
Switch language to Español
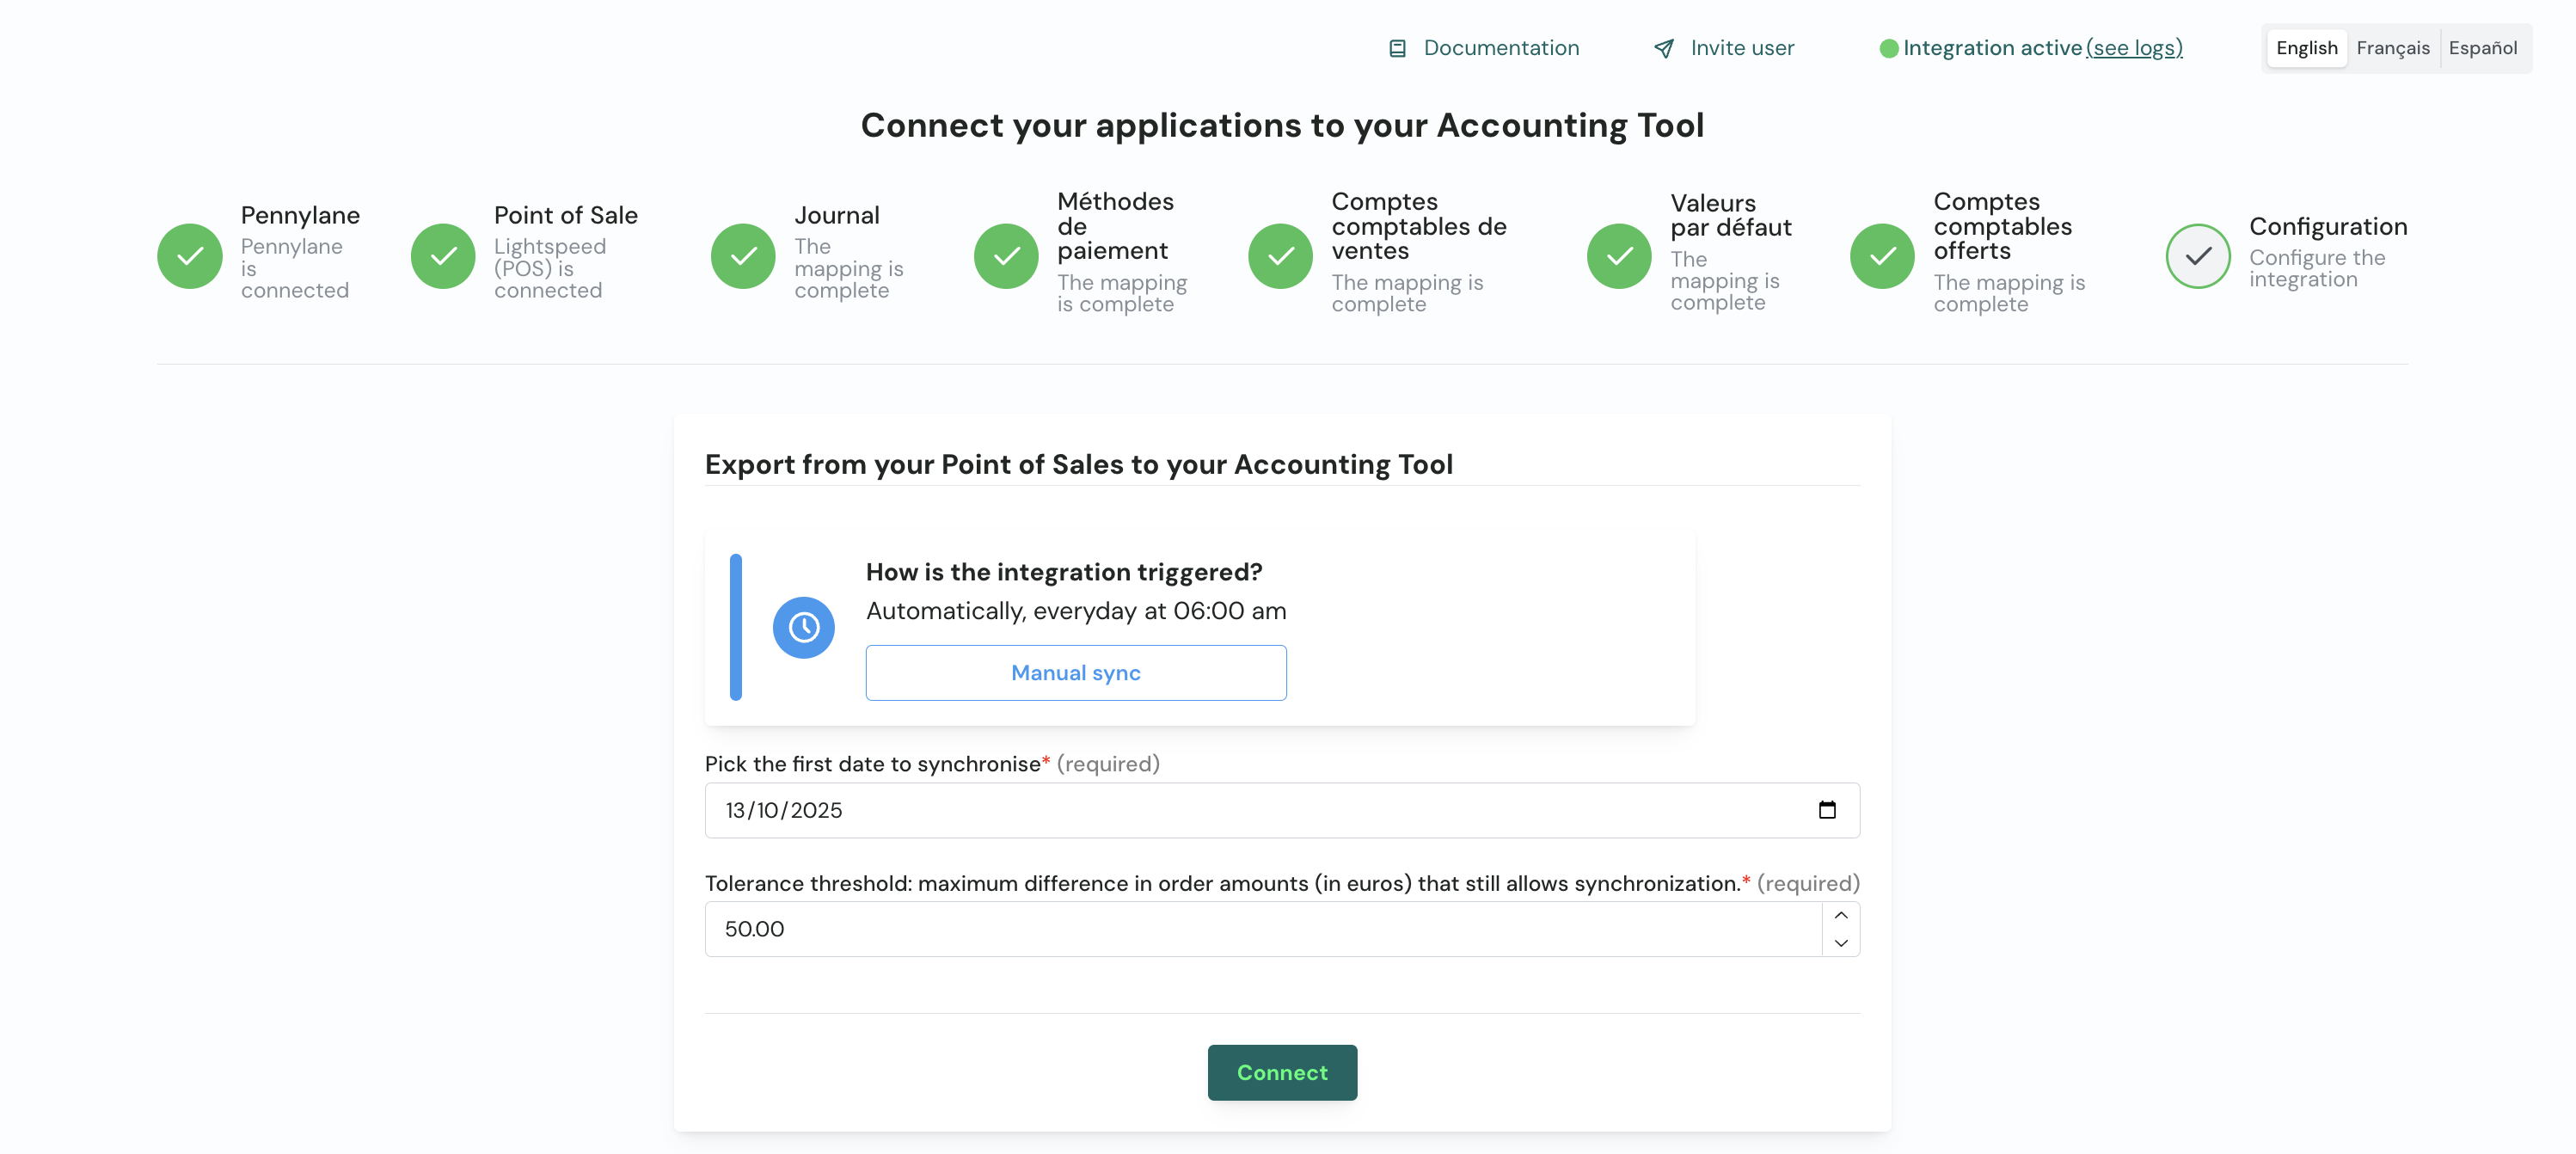[x=2482, y=48]
